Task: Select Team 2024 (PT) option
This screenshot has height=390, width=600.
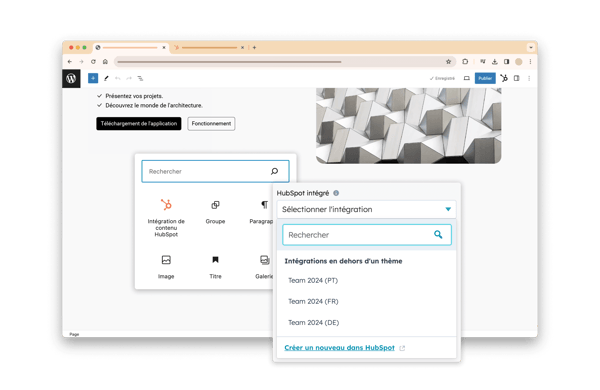Action: (313, 281)
